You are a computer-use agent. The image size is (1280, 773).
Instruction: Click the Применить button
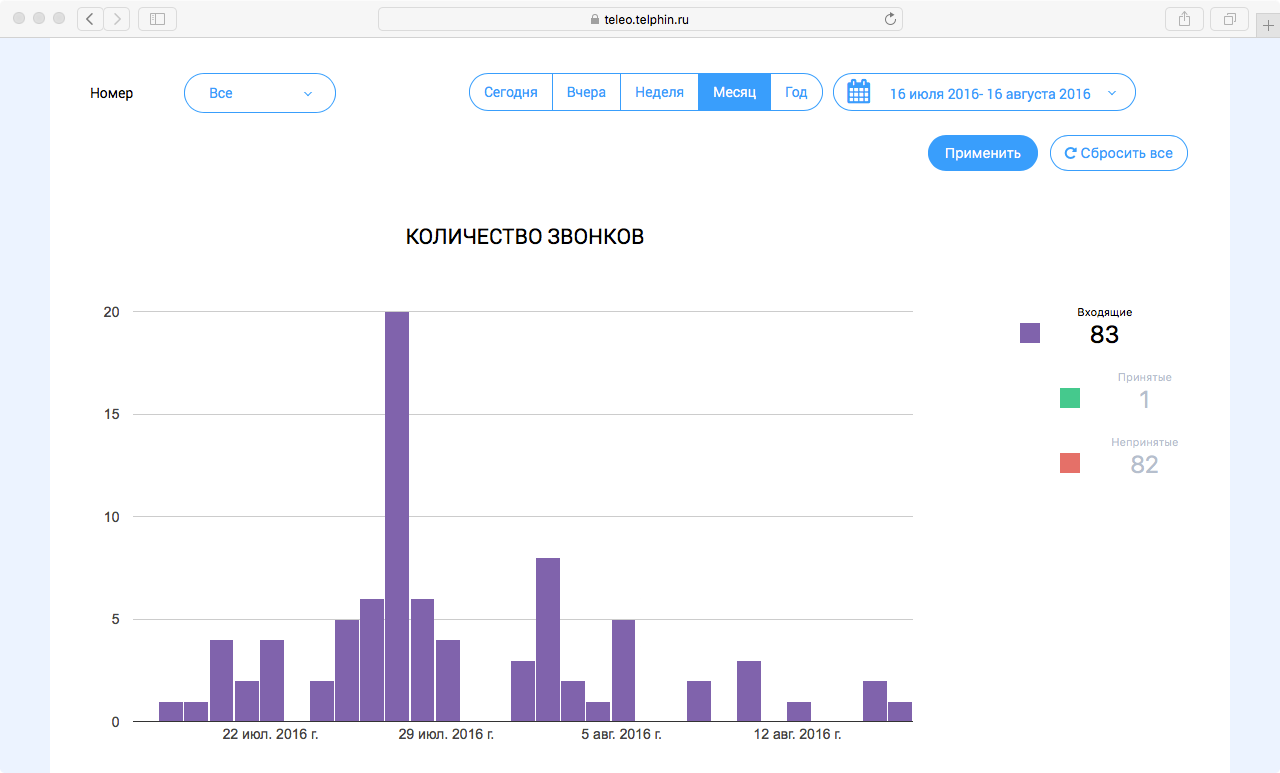tap(983, 153)
